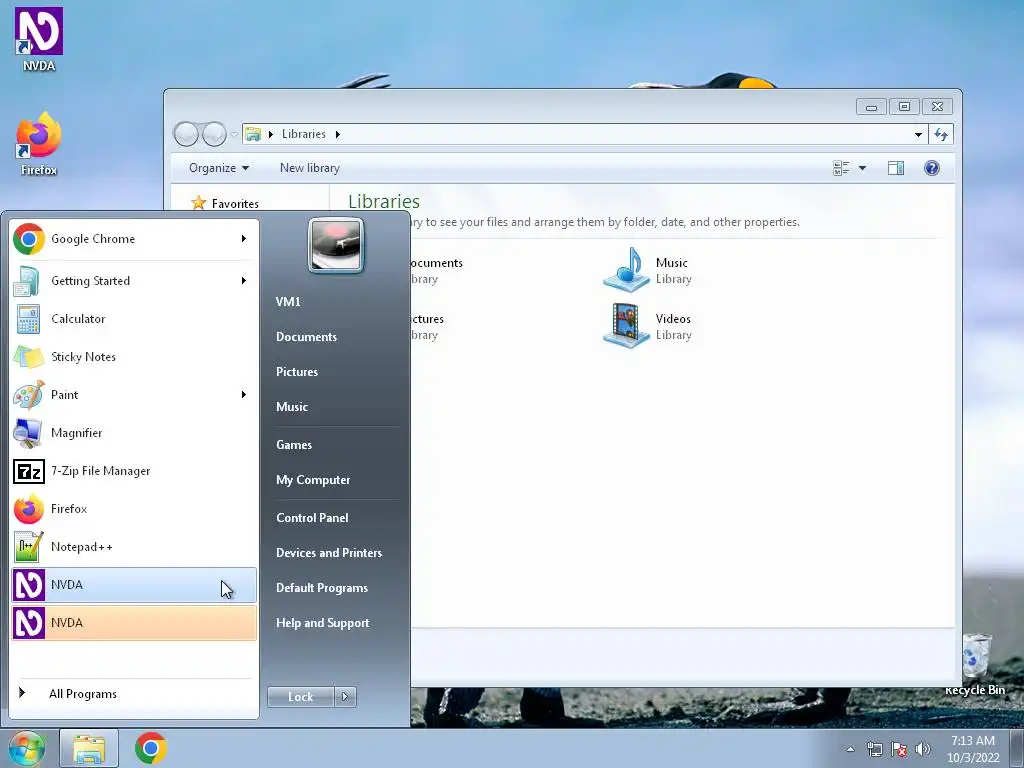The width and height of the screenshot is (1024, 768).
Task: Open Control Panel from Start menu
Action: pos(312,518)
